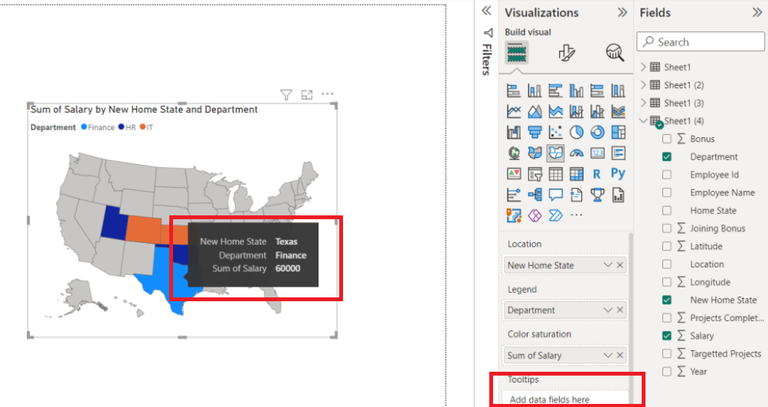768x407 pixels.
Task: Click the filter icon above the map
Action: click(x=286, y=95)
